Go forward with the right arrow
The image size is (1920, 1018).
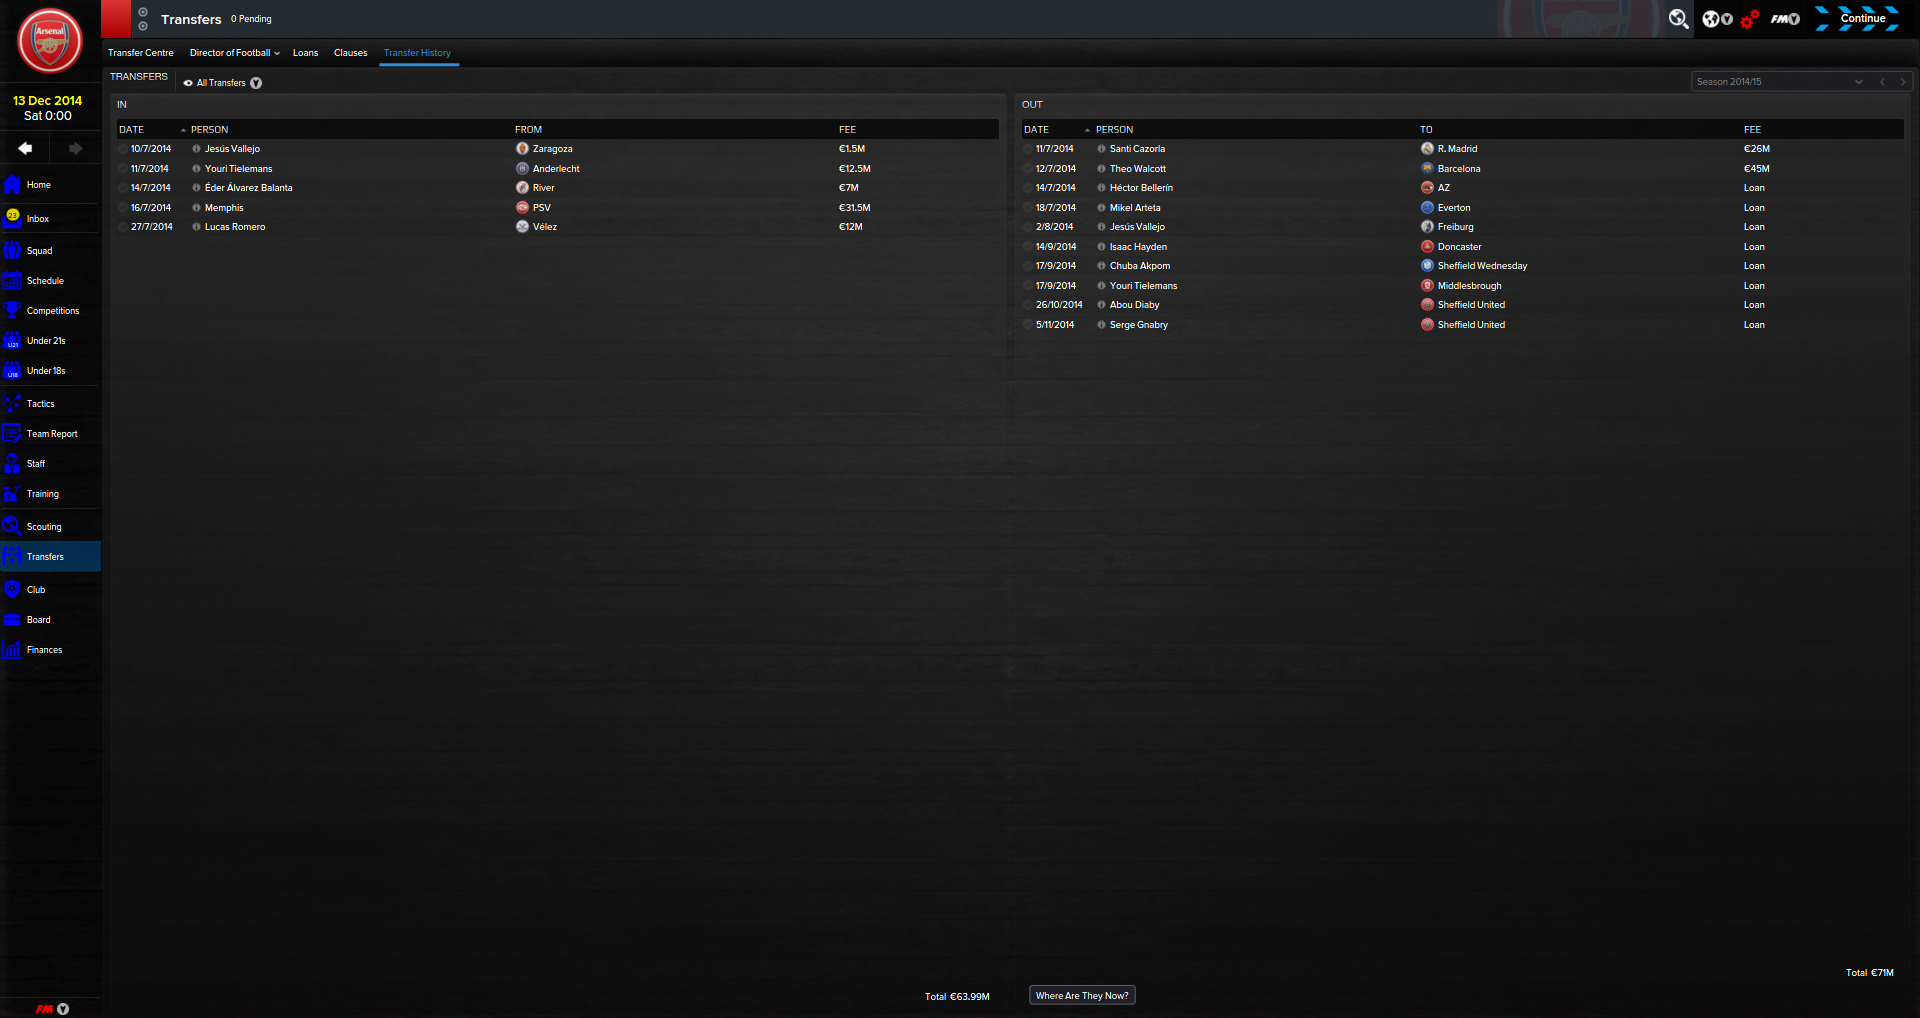pos(75,148)
